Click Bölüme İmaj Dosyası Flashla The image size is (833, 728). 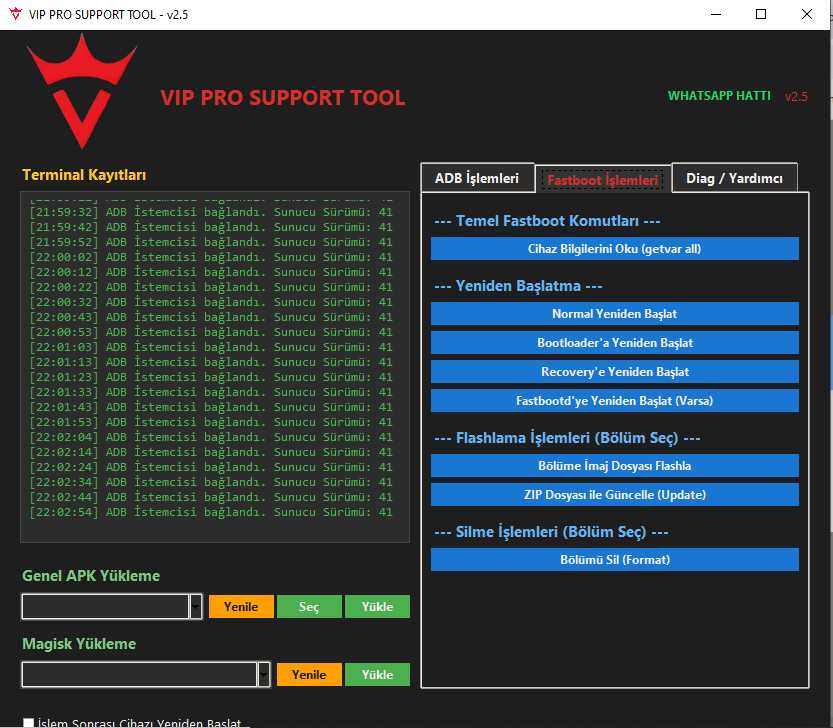pos(615,465)
